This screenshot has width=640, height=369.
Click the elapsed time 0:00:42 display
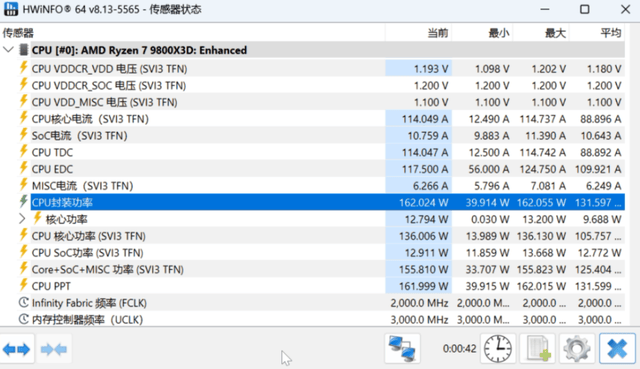tap(460, 349)
